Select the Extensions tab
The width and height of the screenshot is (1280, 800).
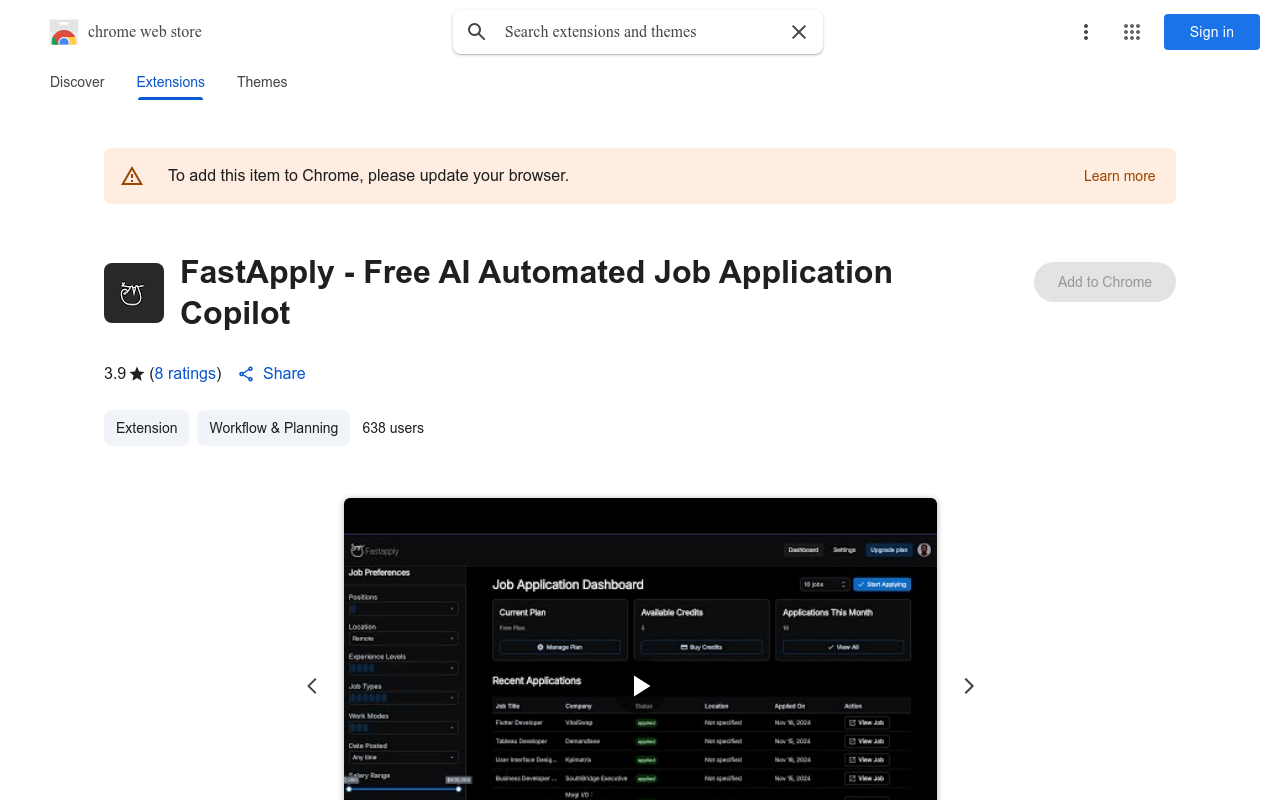point(171,82)
